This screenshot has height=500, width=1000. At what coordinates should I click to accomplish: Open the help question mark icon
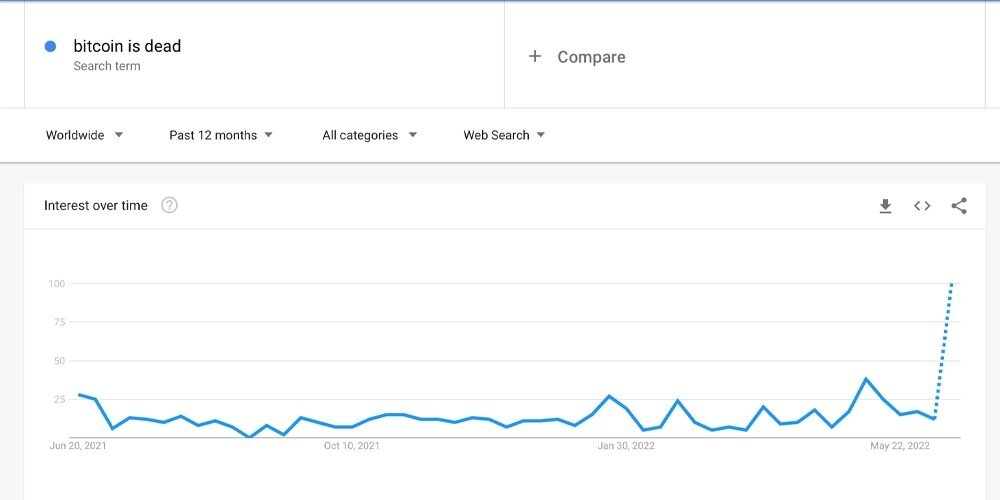pos(169,205)
